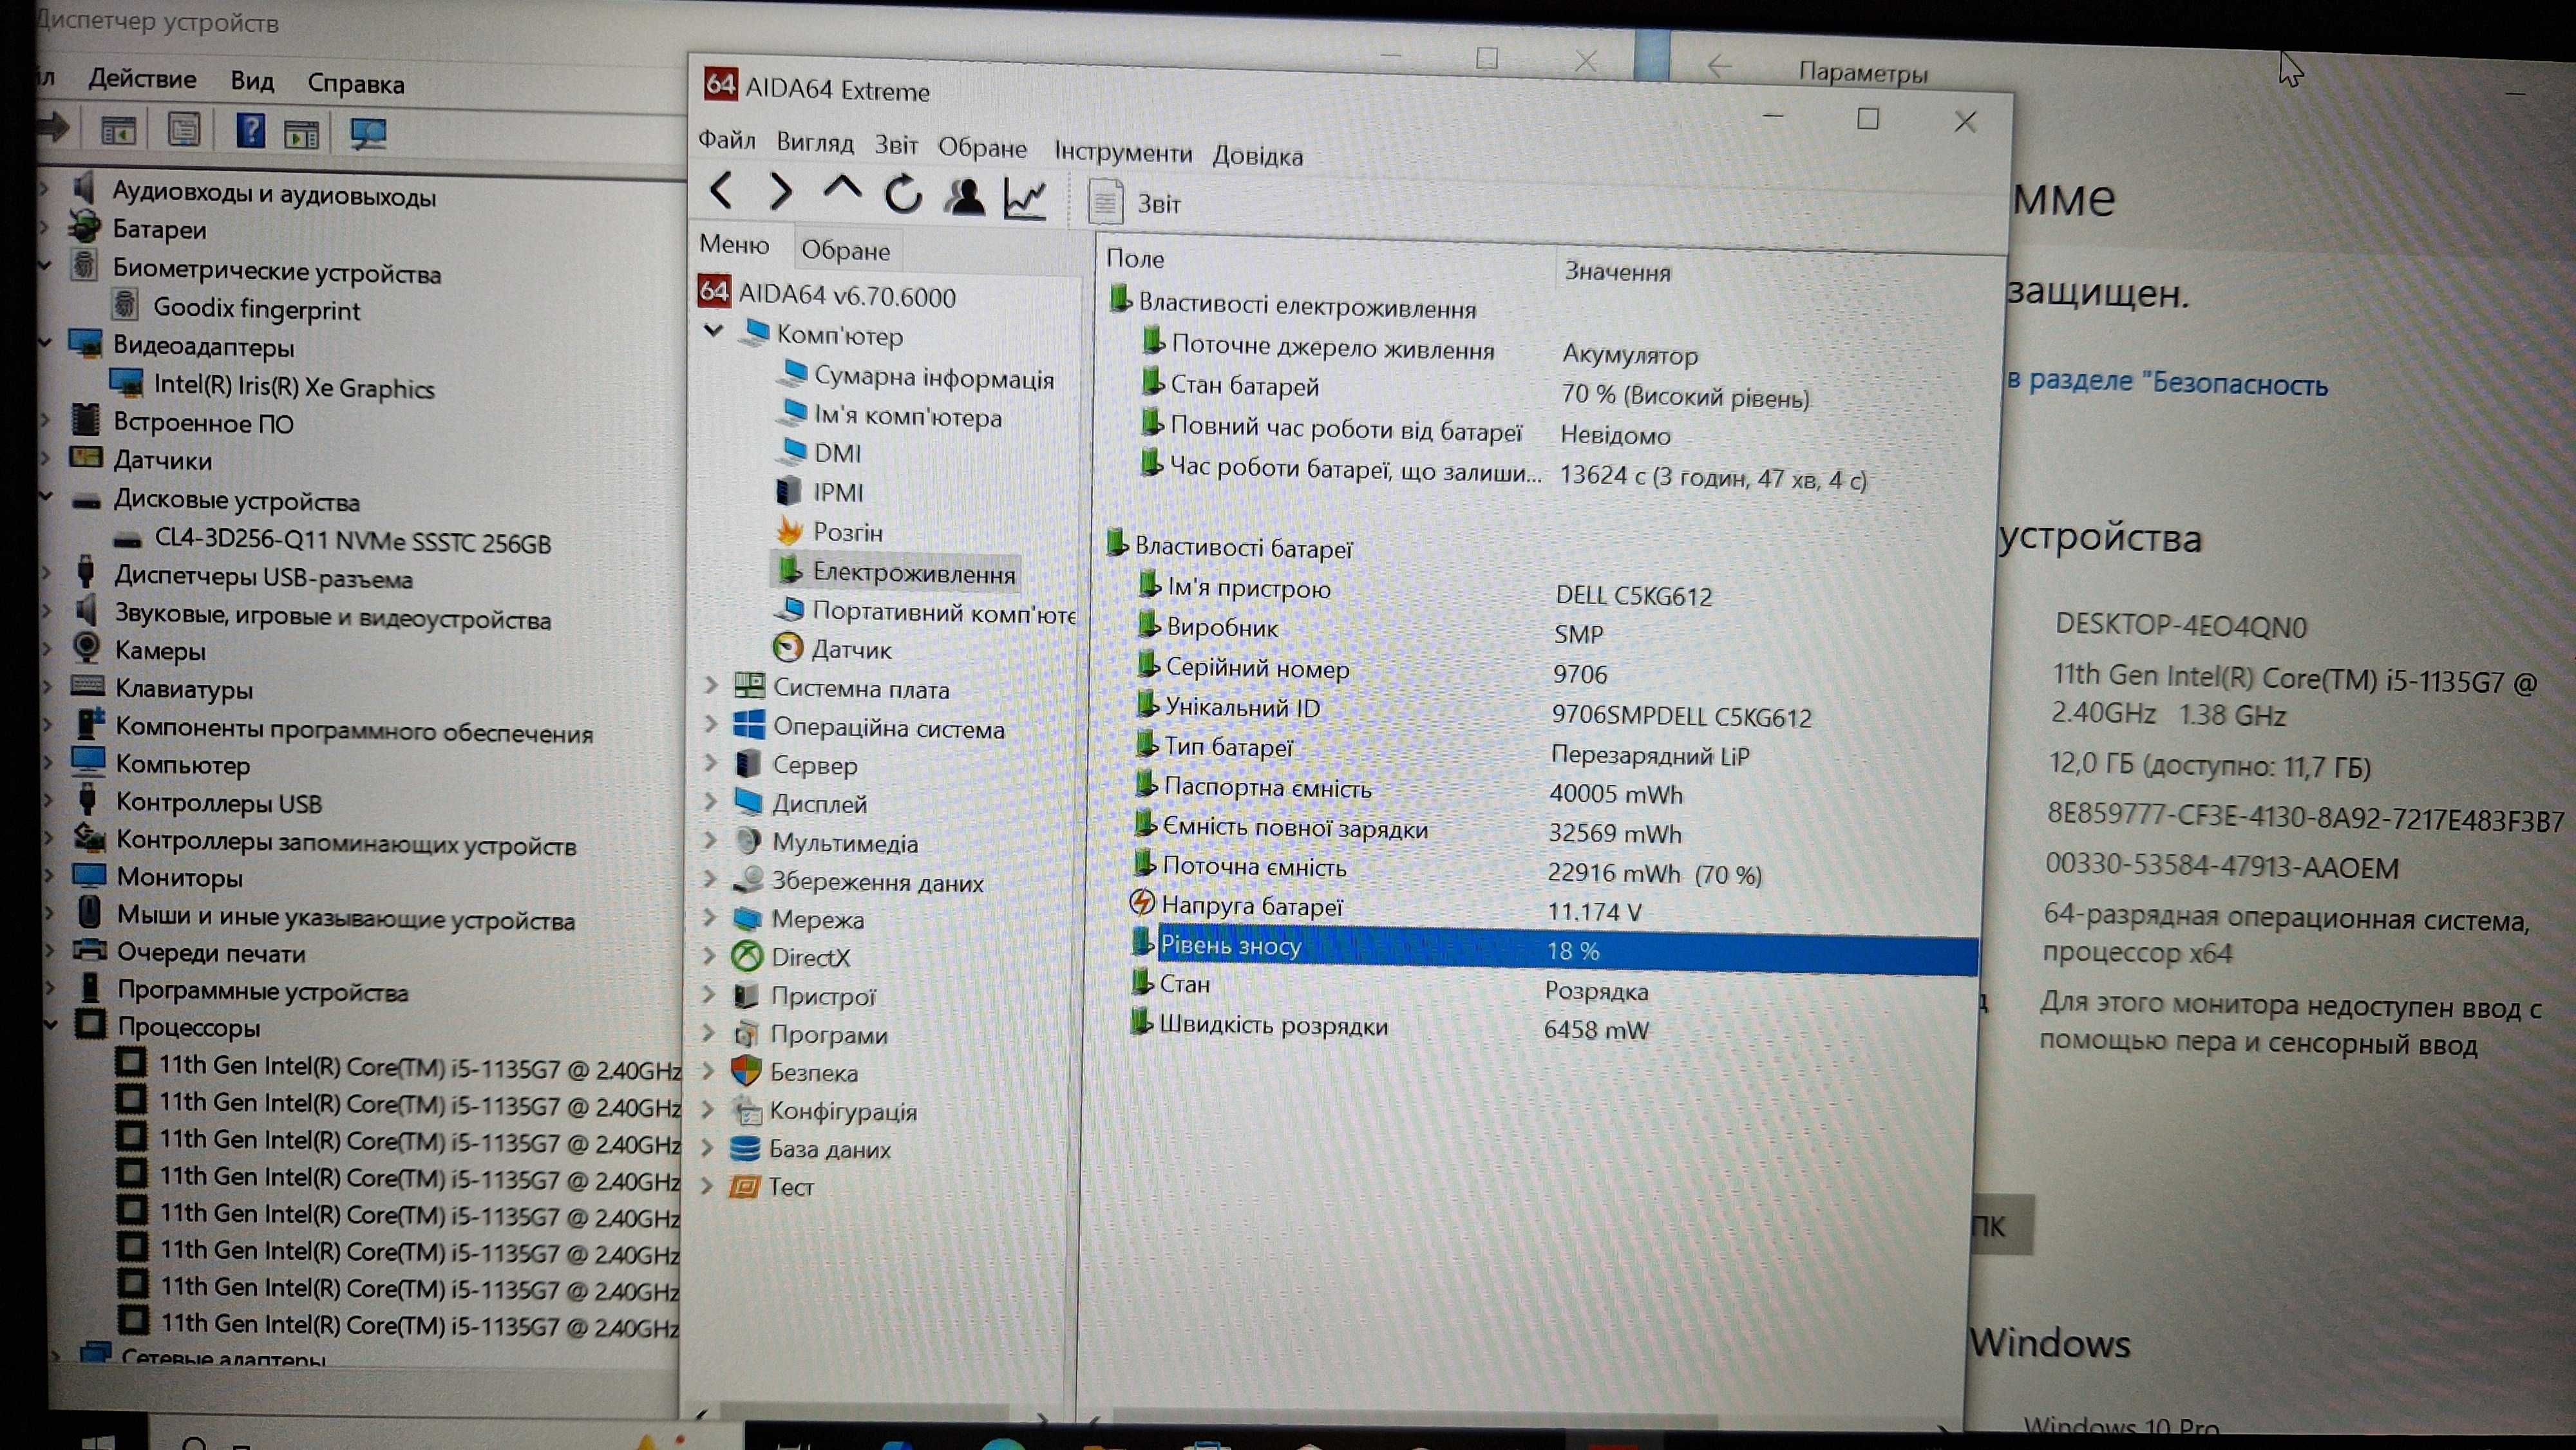Click the База даних icon
2576x1450 pixels.
coord(745,1148)
